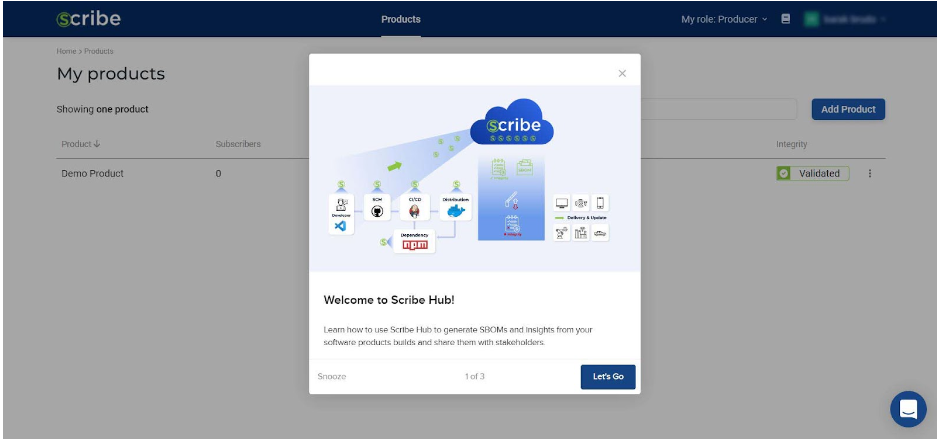Select the Products tab in top navigation
The height and width of the screenshot is (441, 937).
point(401,19)
